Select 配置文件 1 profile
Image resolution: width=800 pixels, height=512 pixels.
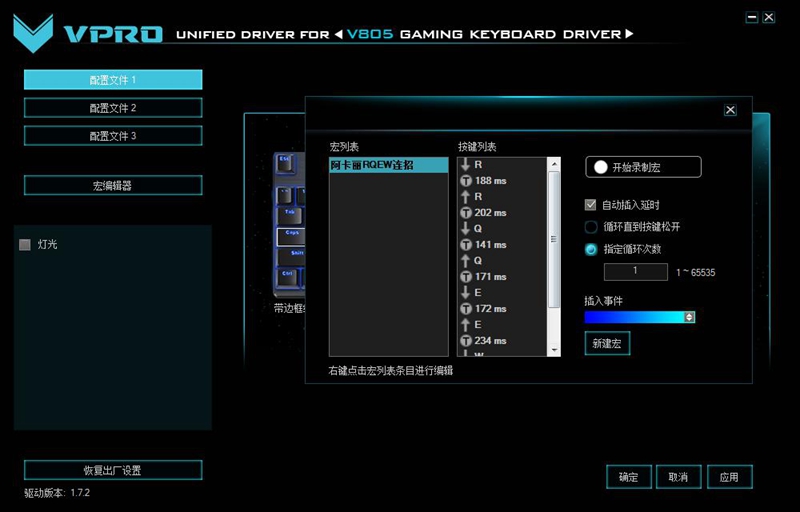113,80
